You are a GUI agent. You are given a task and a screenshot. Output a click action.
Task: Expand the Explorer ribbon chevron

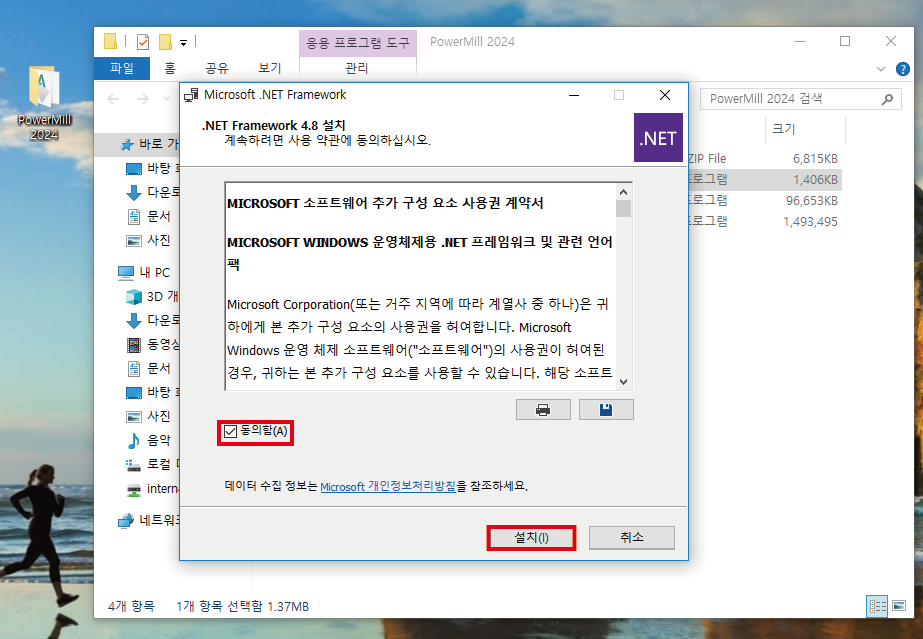point(881,69)
